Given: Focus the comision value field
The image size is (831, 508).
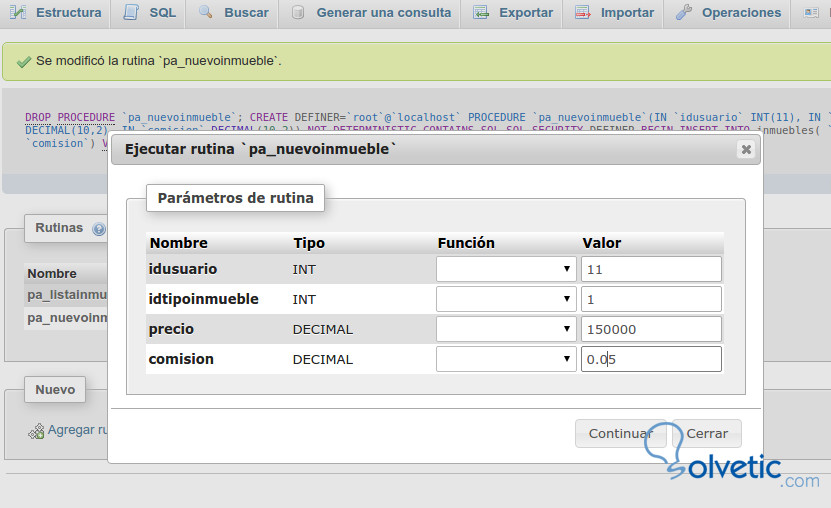Looking at the screenshot, I should coord(651,359).
